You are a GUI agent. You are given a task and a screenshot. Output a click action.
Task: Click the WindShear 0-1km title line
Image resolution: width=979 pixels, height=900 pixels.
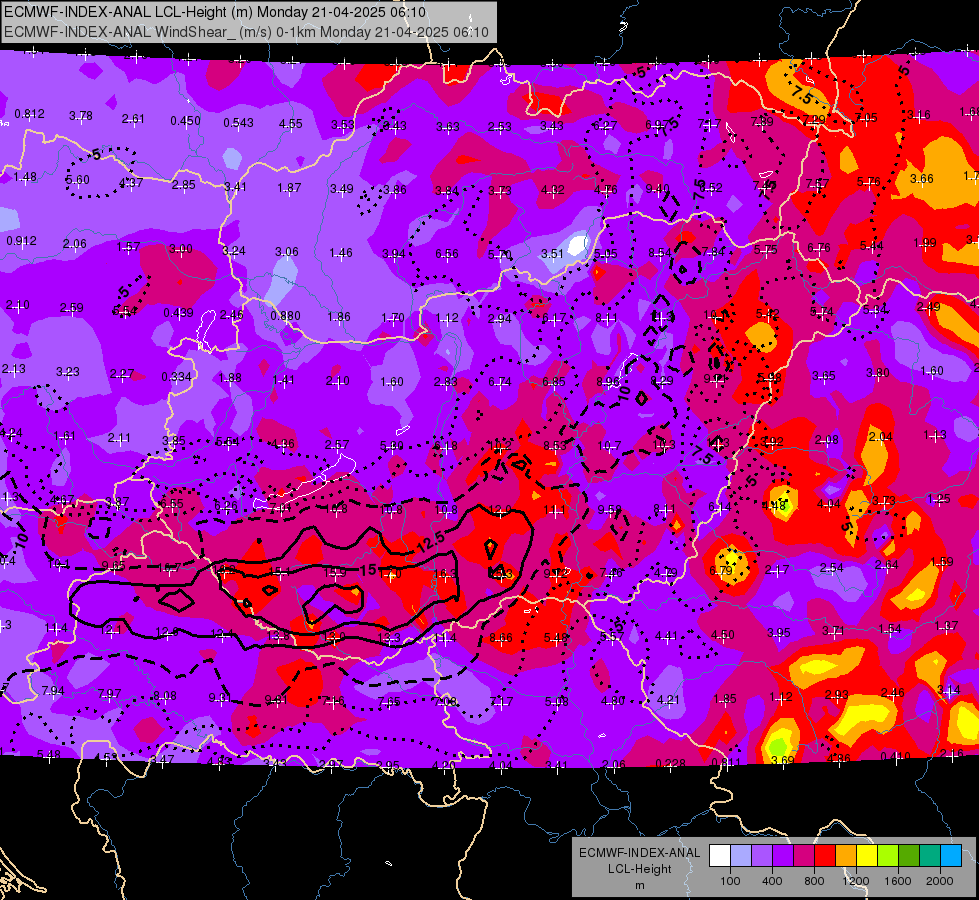(x=246, y=32)
